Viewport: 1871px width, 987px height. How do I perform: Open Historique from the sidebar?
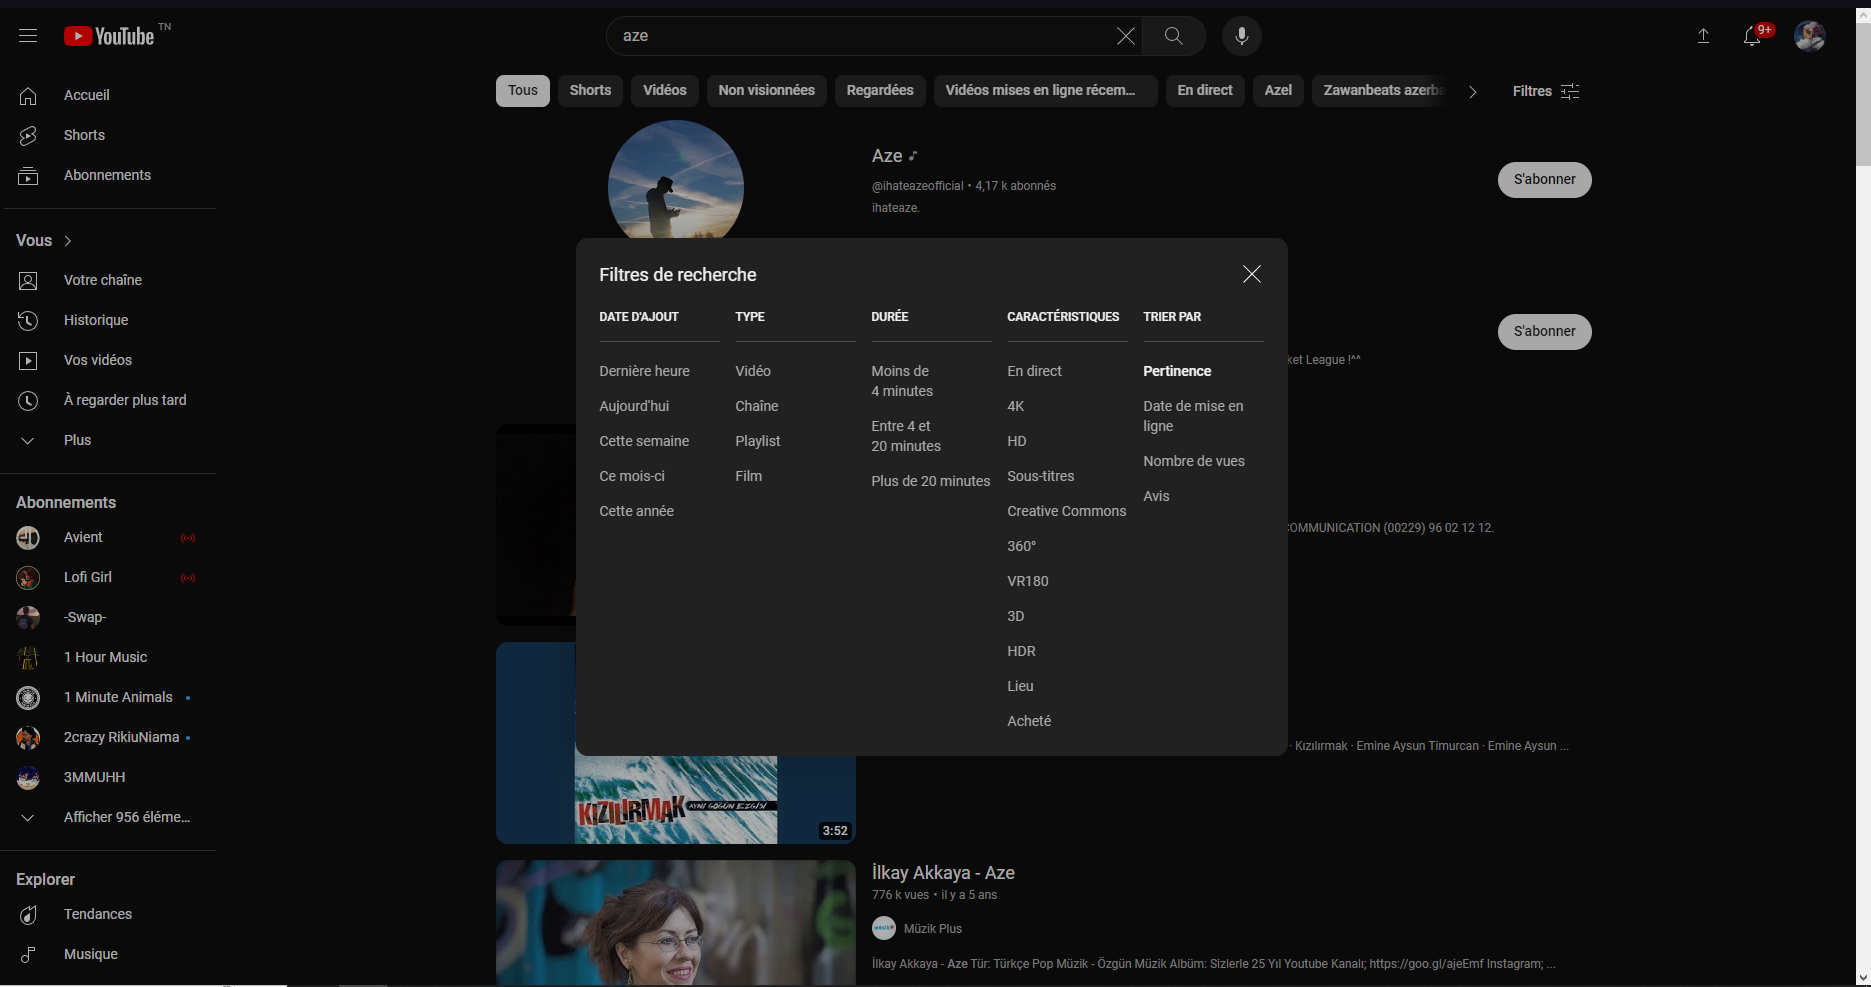[x=110, y=320]
